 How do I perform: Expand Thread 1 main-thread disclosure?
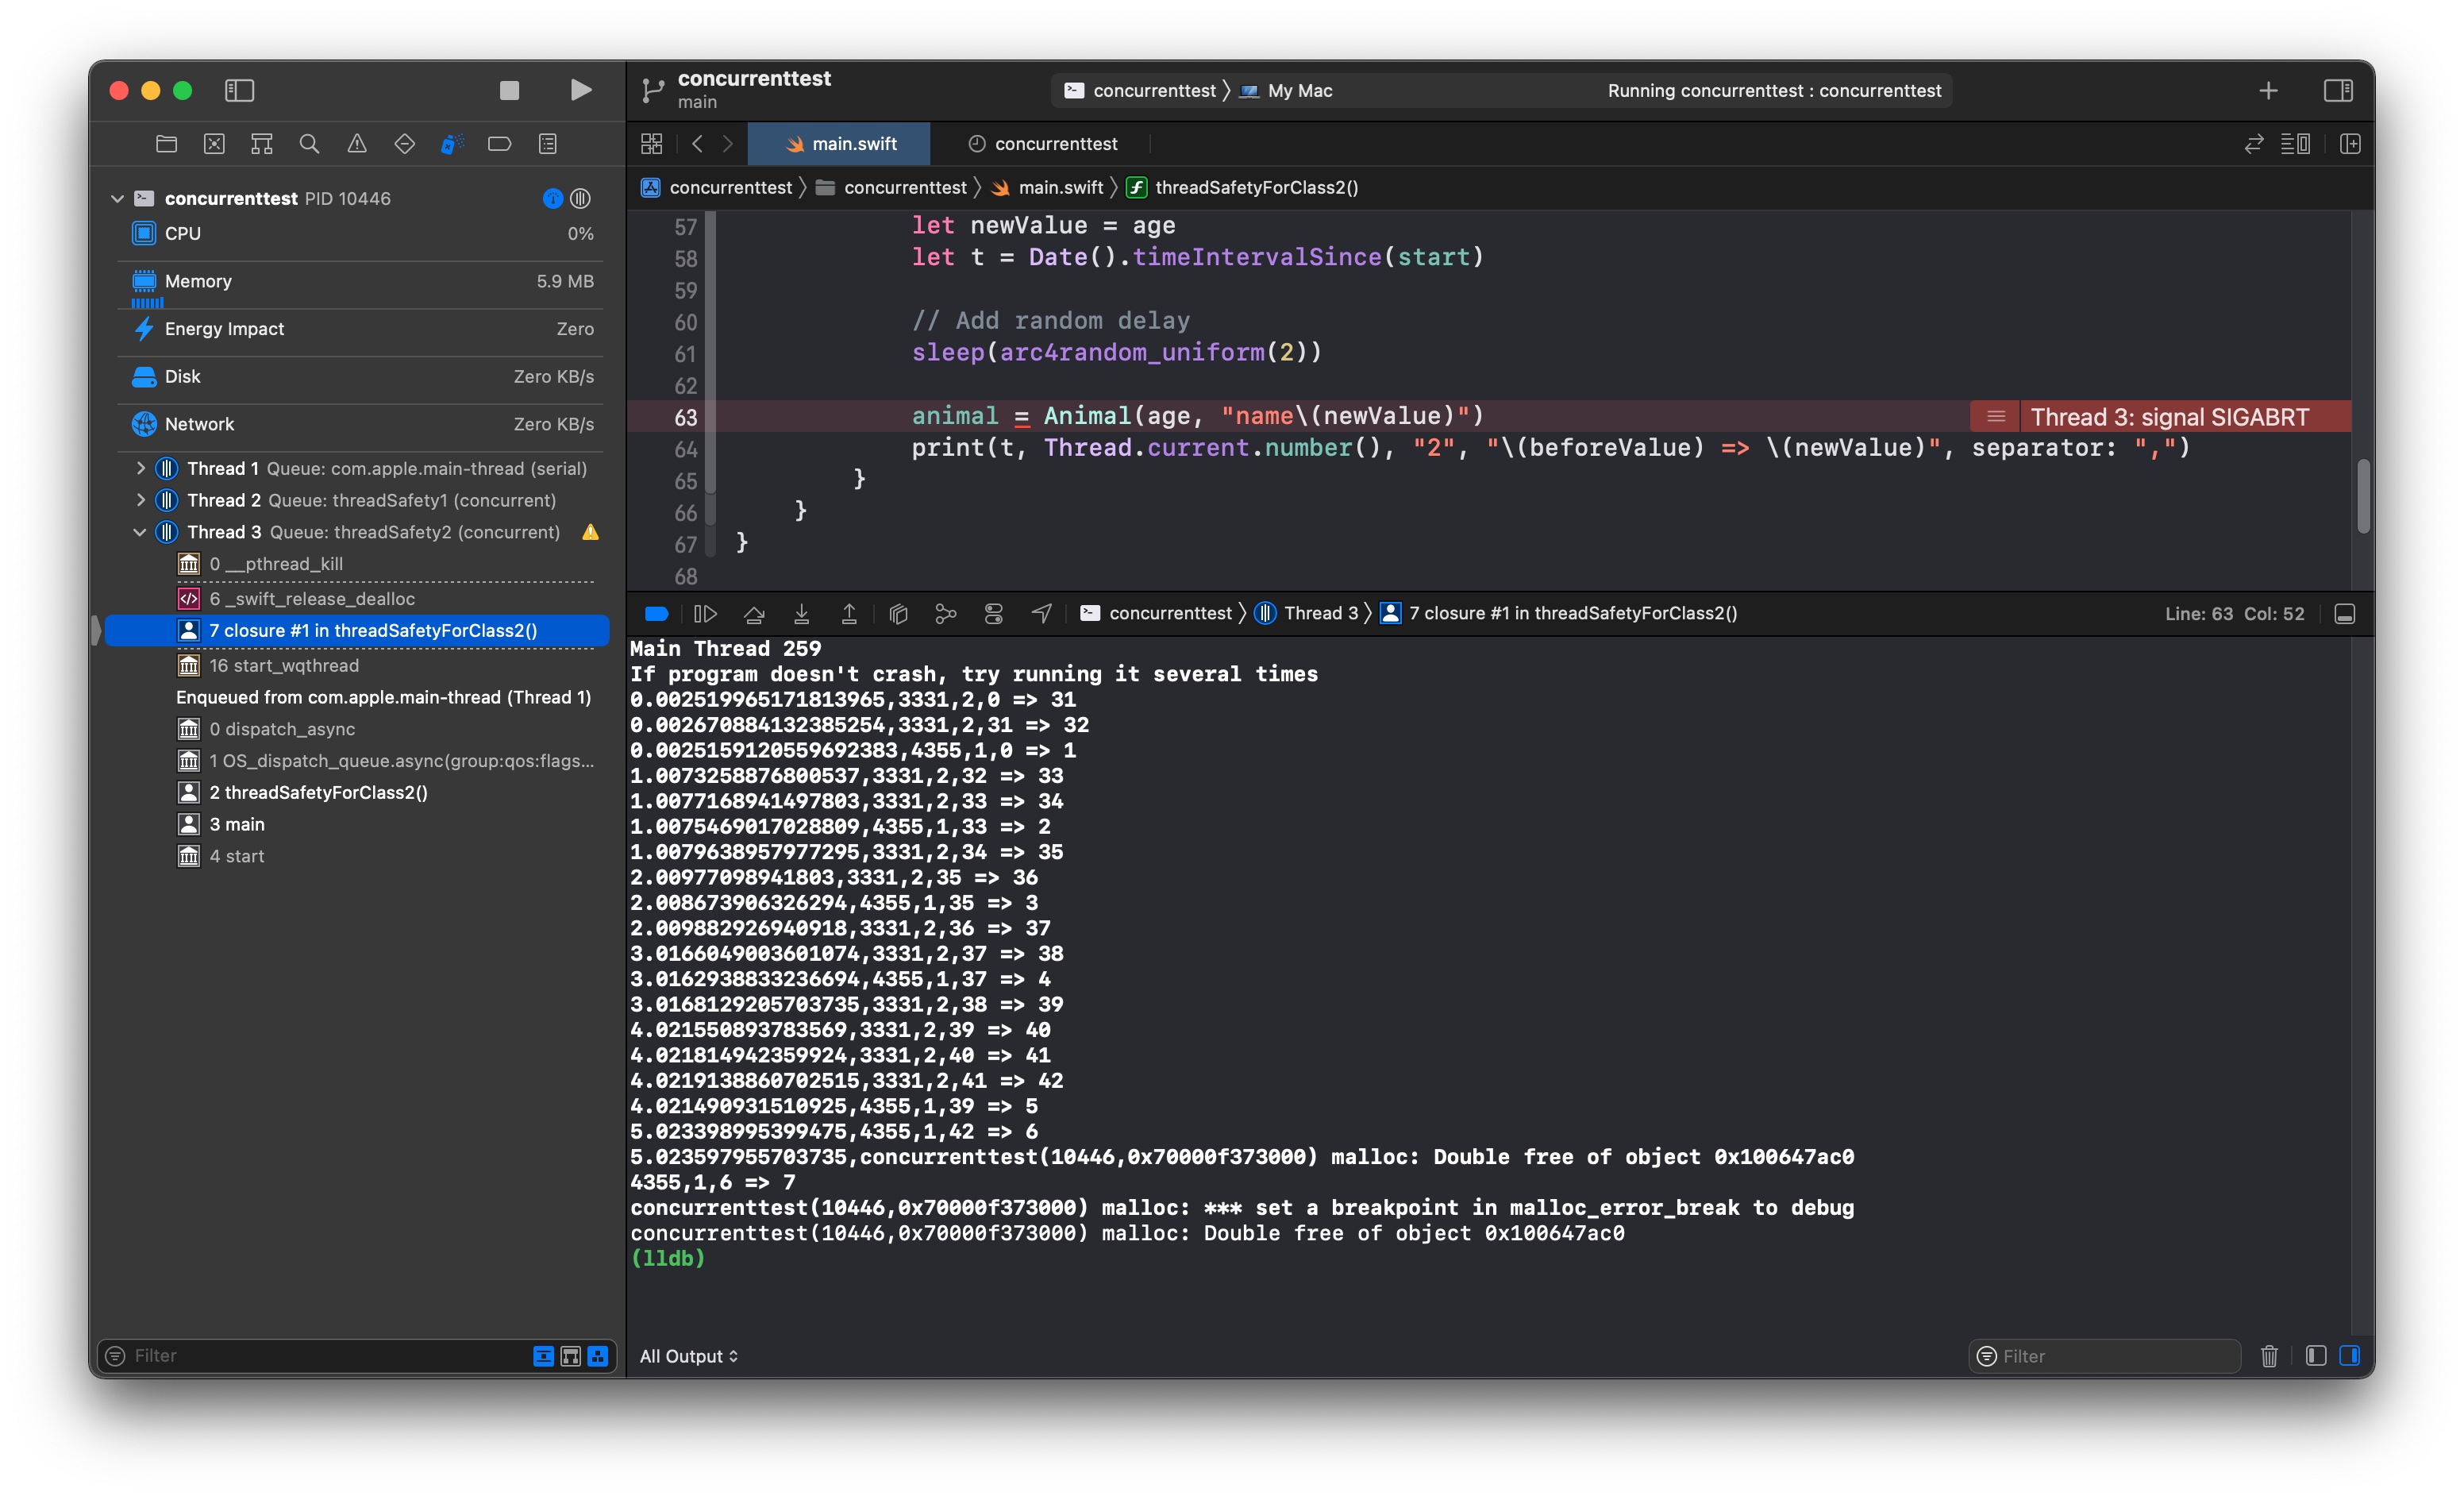point(140,468)
